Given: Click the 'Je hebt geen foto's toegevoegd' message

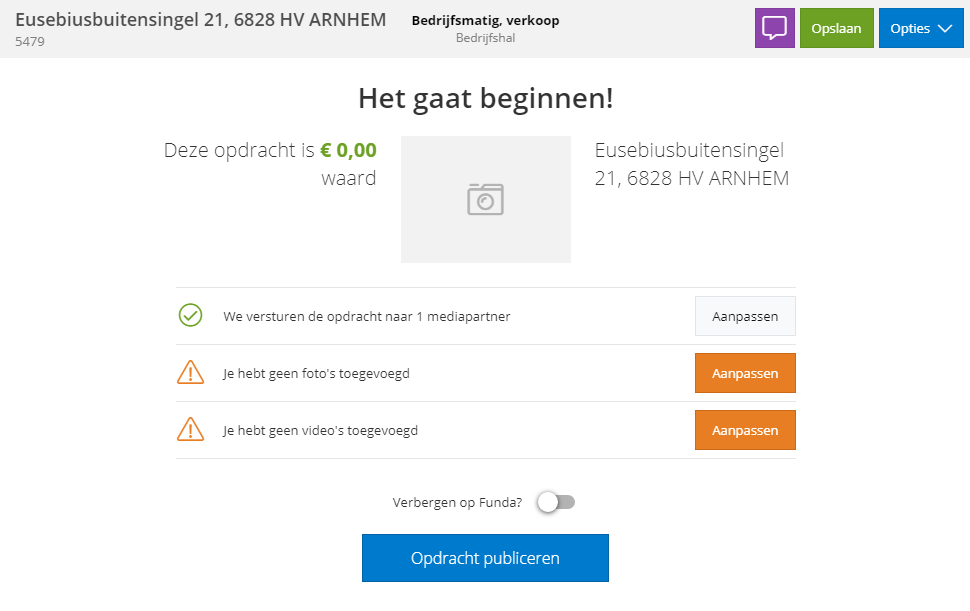Looking at the screenshot, I should point(316,374).
